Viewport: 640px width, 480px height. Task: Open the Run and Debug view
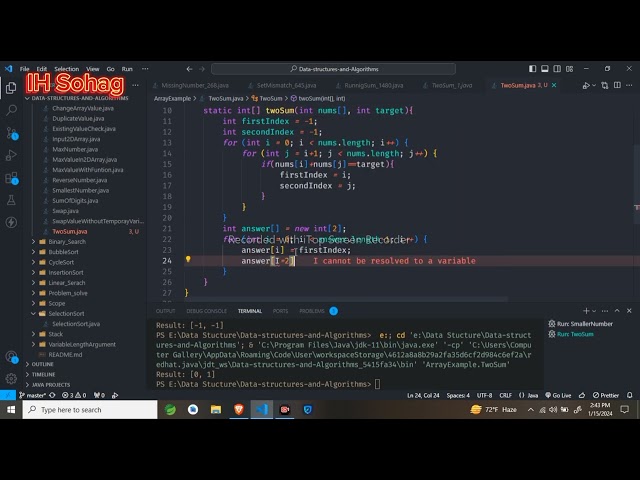(11, 155)
